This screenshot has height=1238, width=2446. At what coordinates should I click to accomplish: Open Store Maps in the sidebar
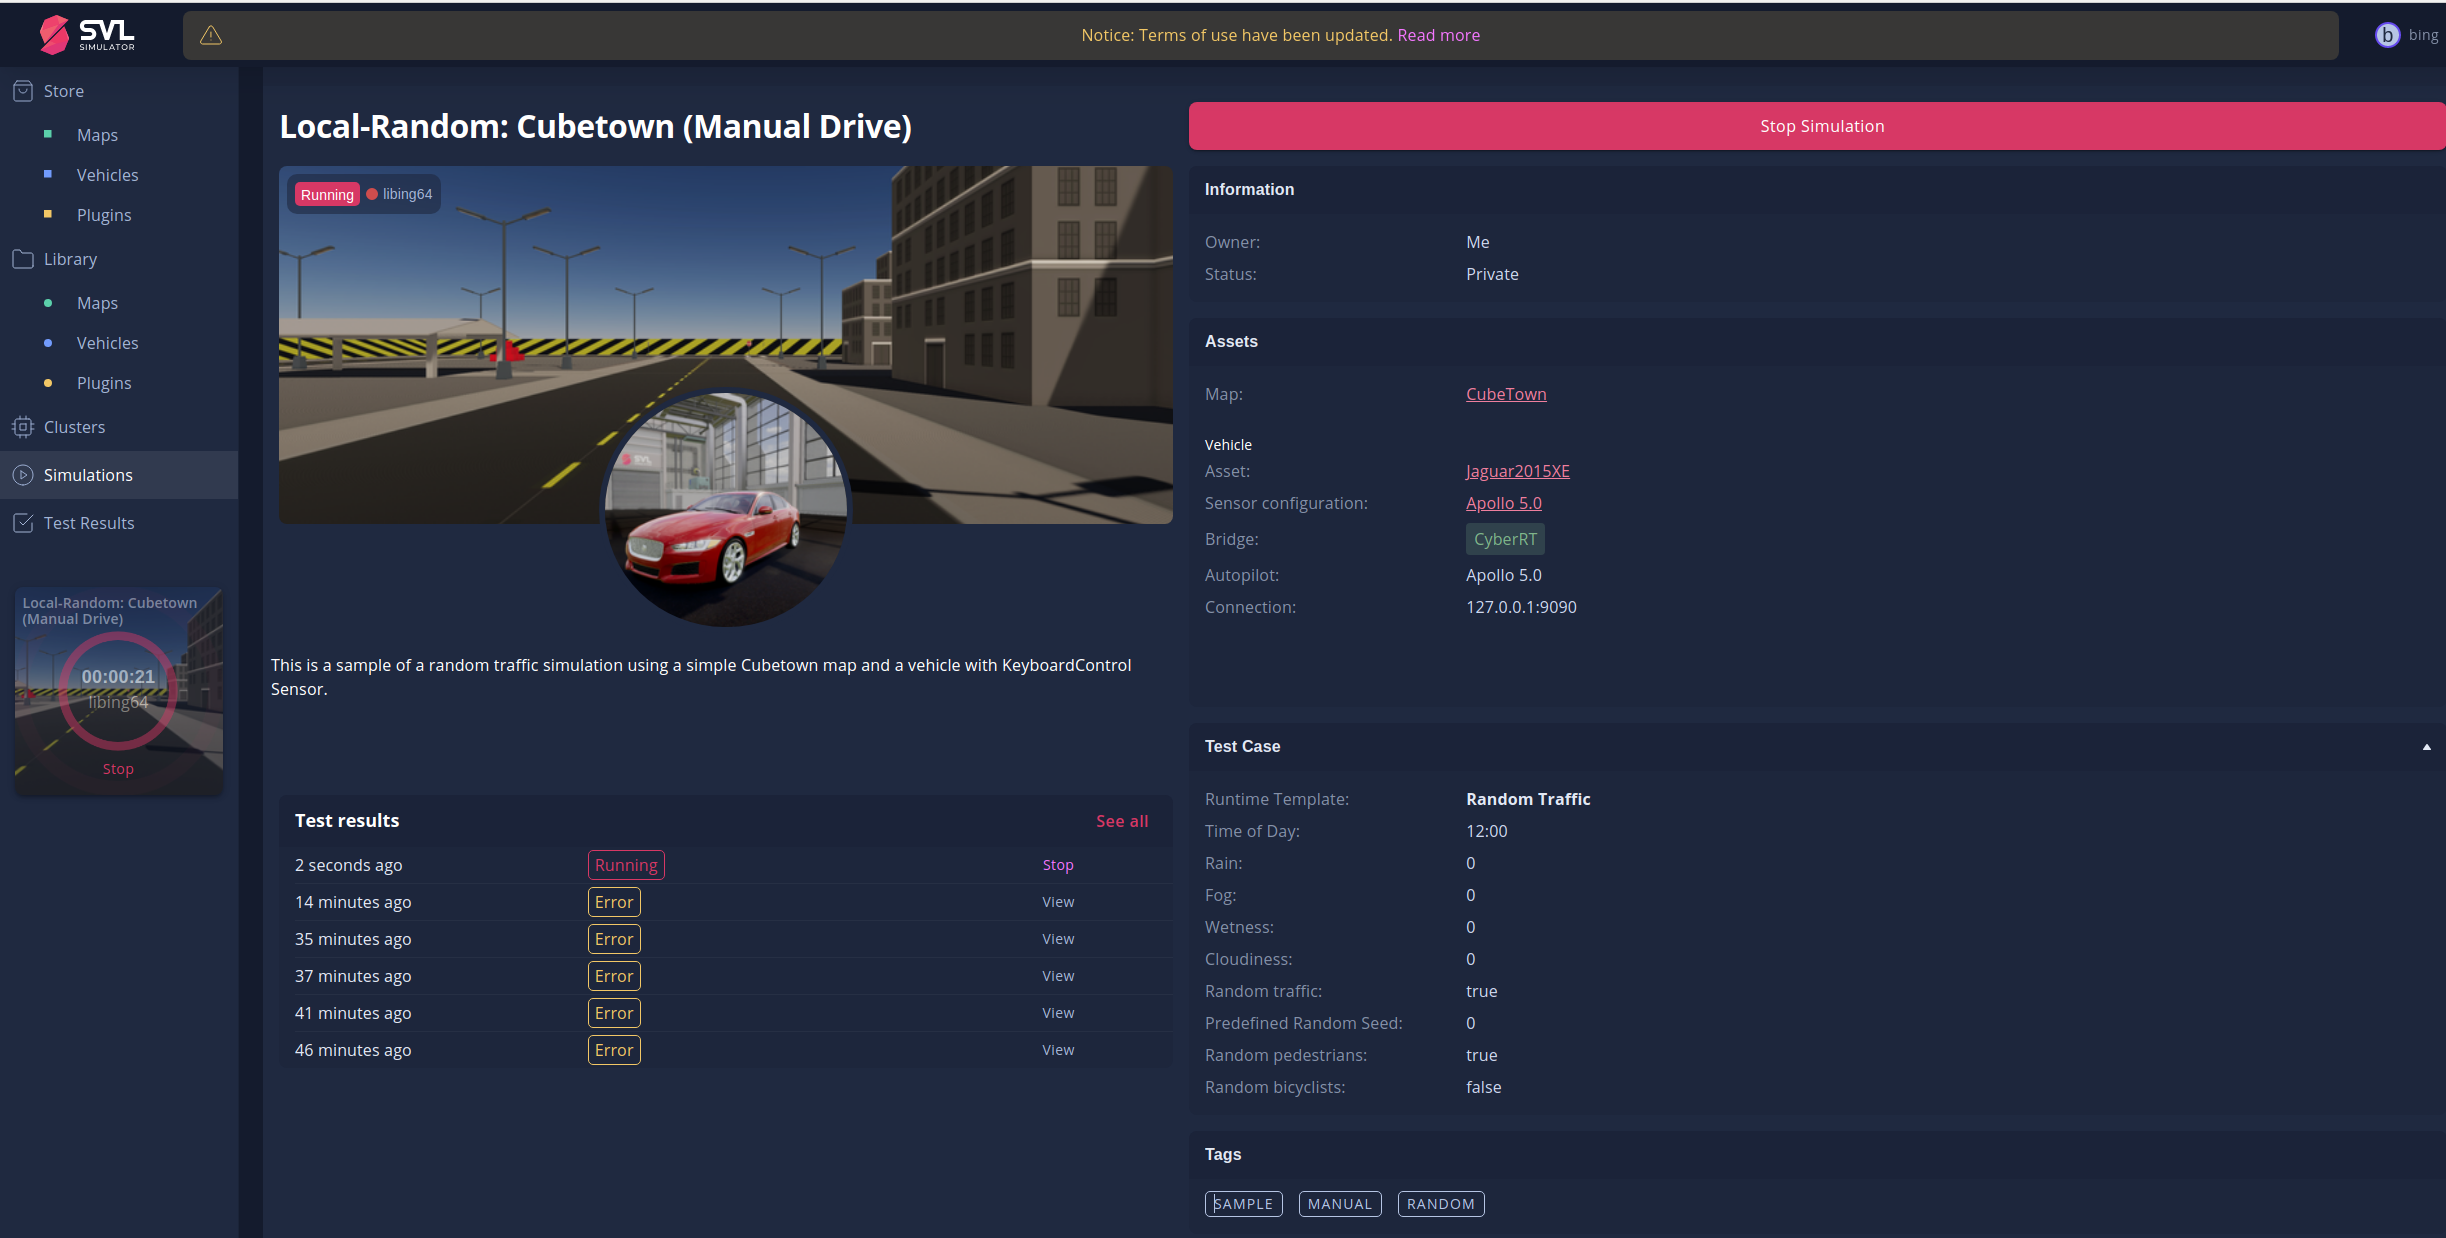[x=97, y=135]
